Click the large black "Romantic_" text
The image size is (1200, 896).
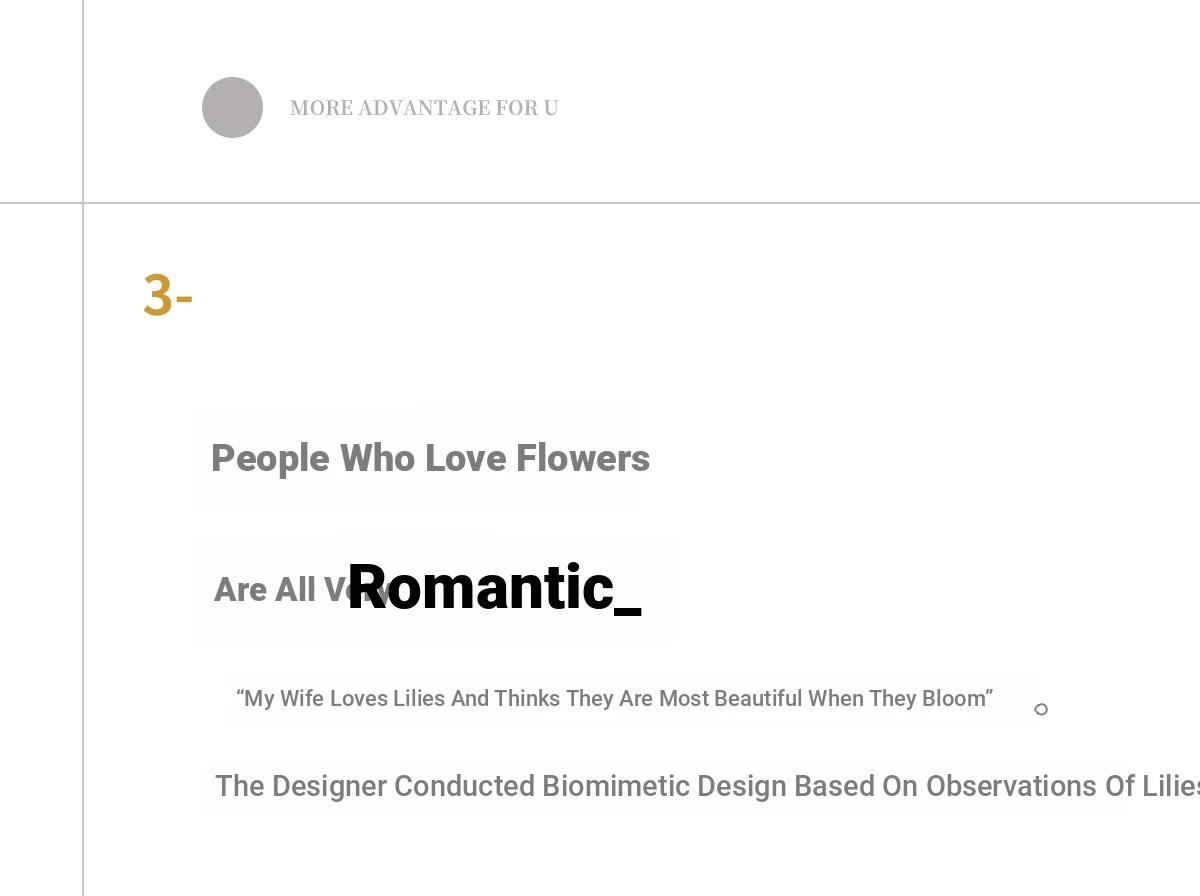pos(494,587)
